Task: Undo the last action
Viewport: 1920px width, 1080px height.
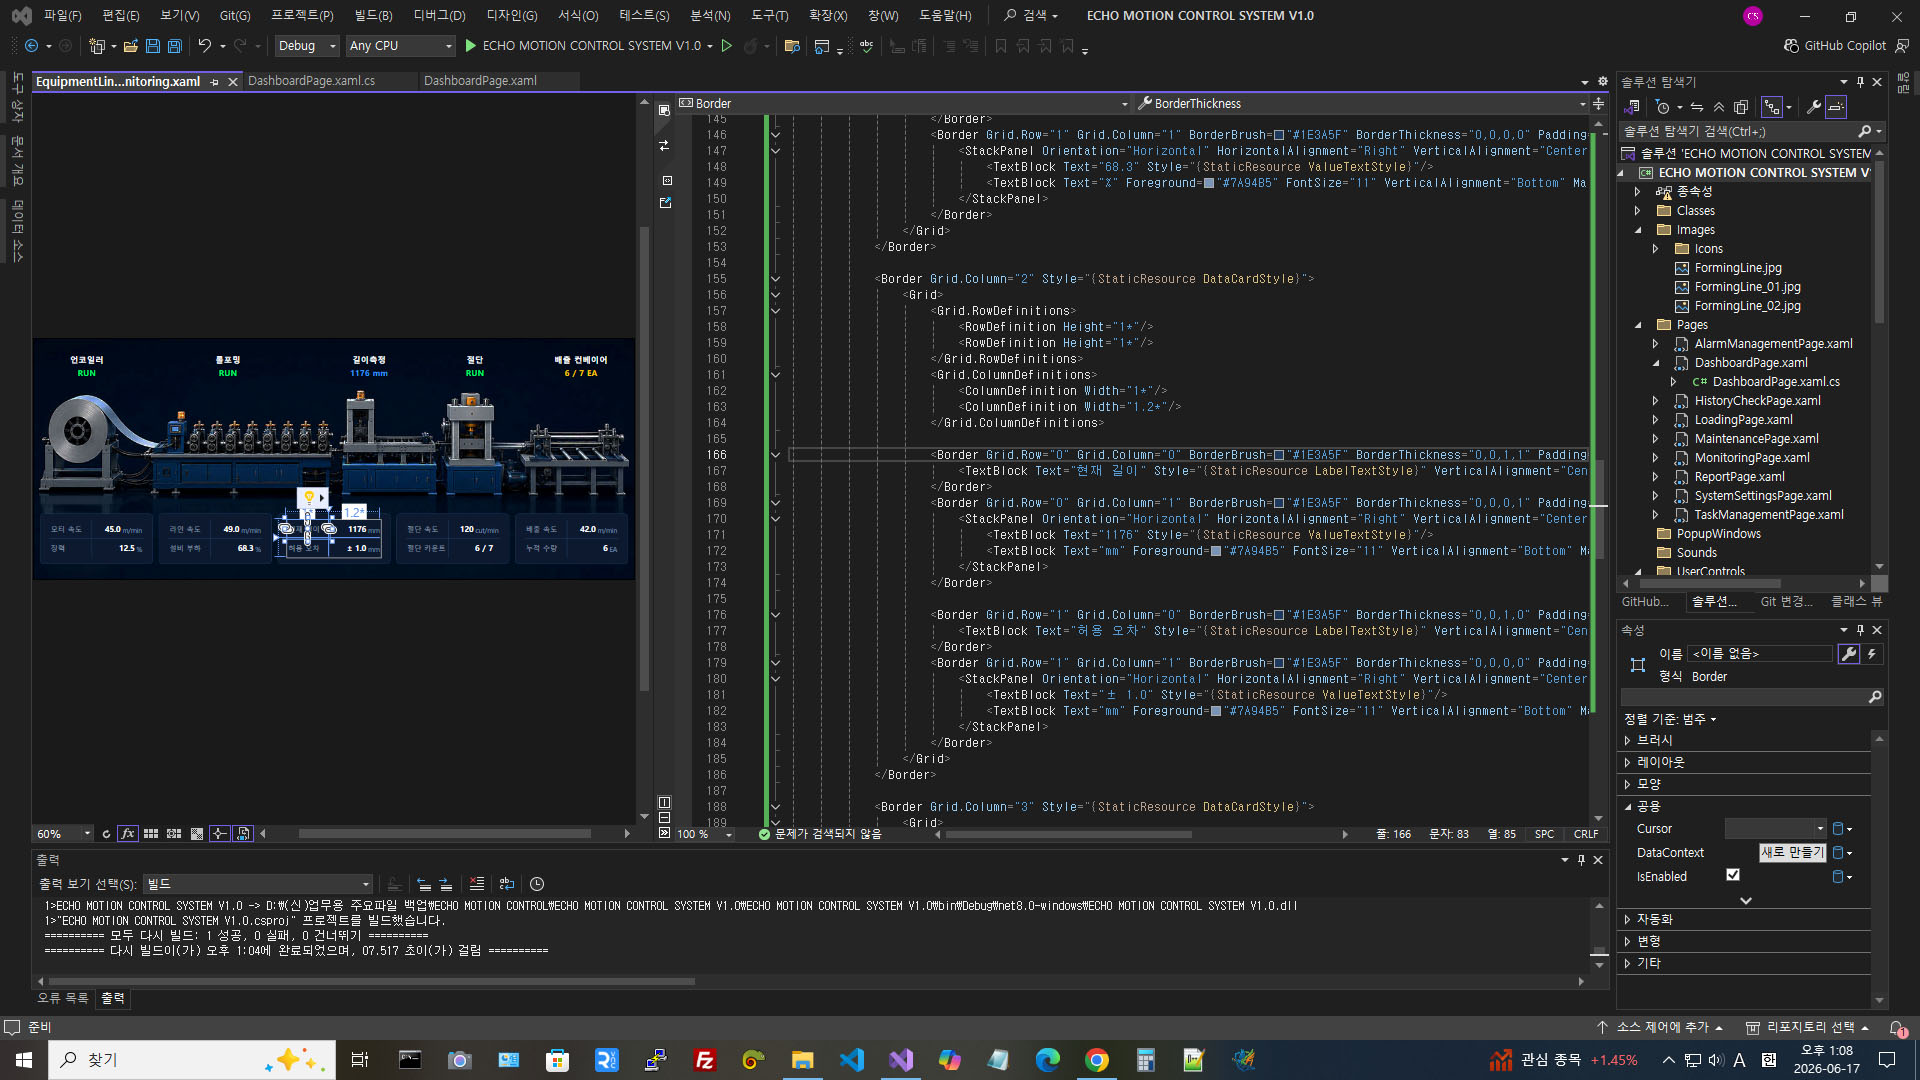Action: [x=204, y=46]
